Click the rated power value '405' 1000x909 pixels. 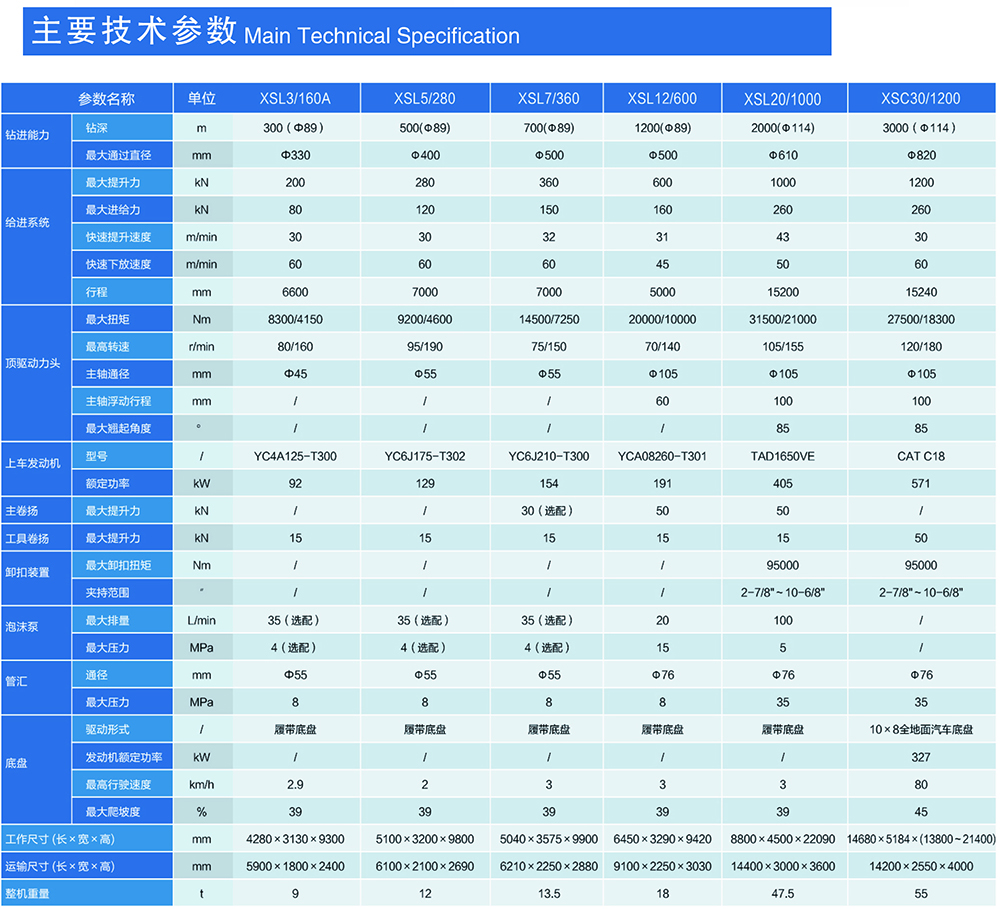point(783,484)
